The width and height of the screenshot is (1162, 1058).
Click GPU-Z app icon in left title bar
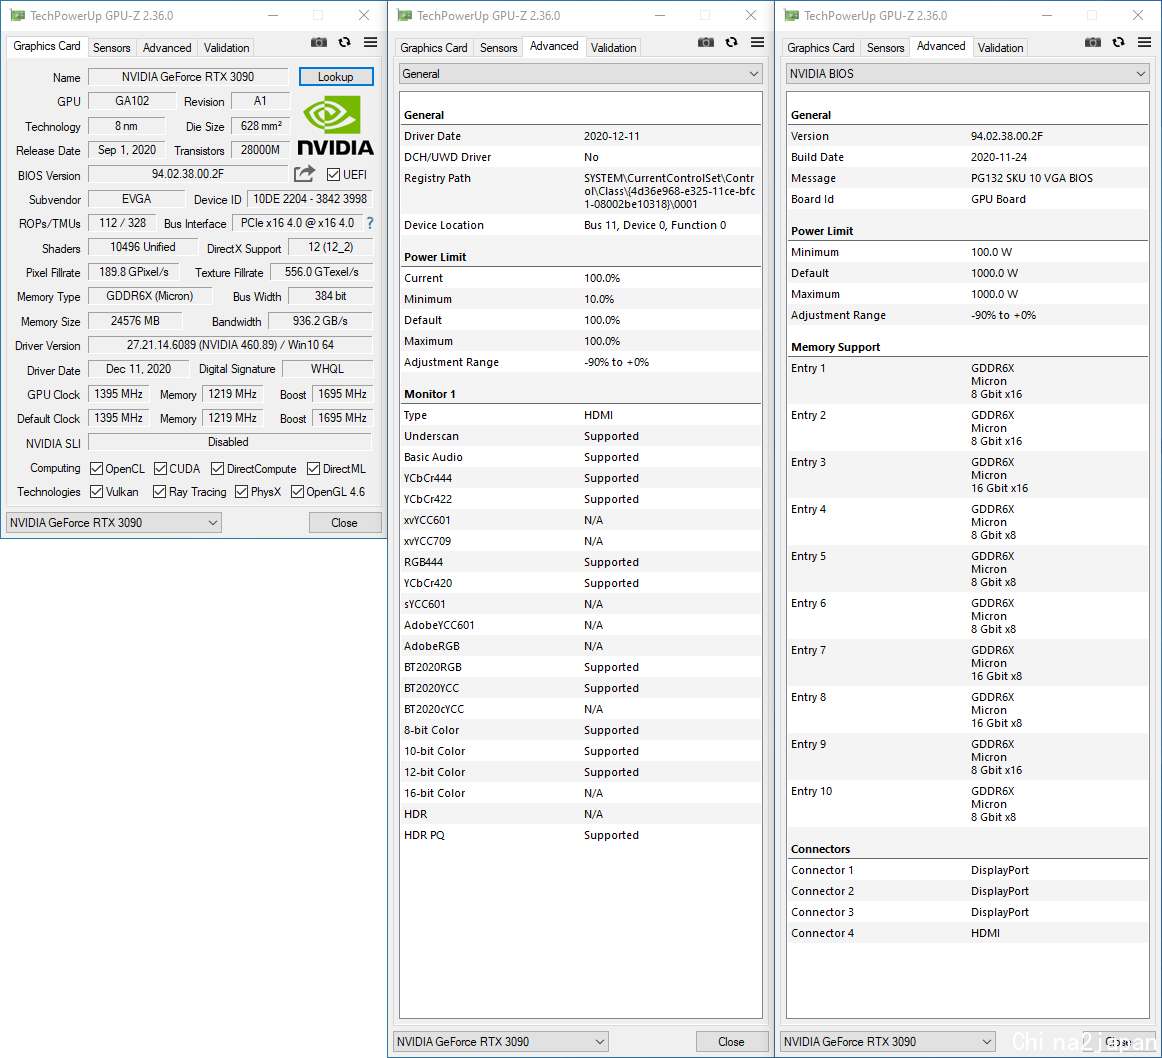(17, 16)
